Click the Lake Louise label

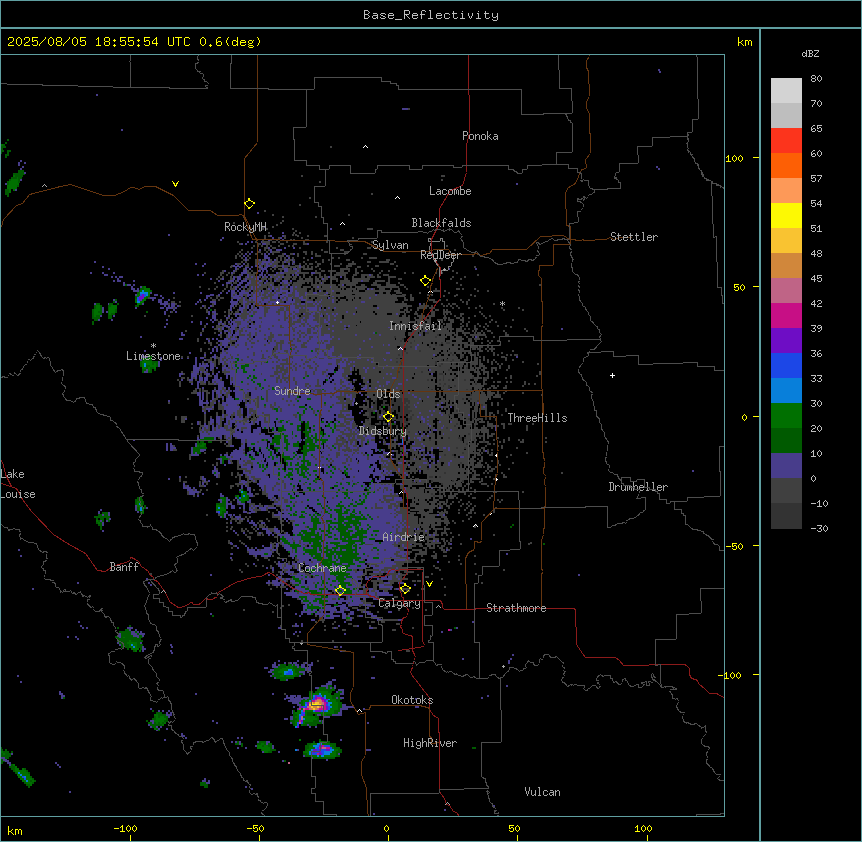click(x=18, y=484)
